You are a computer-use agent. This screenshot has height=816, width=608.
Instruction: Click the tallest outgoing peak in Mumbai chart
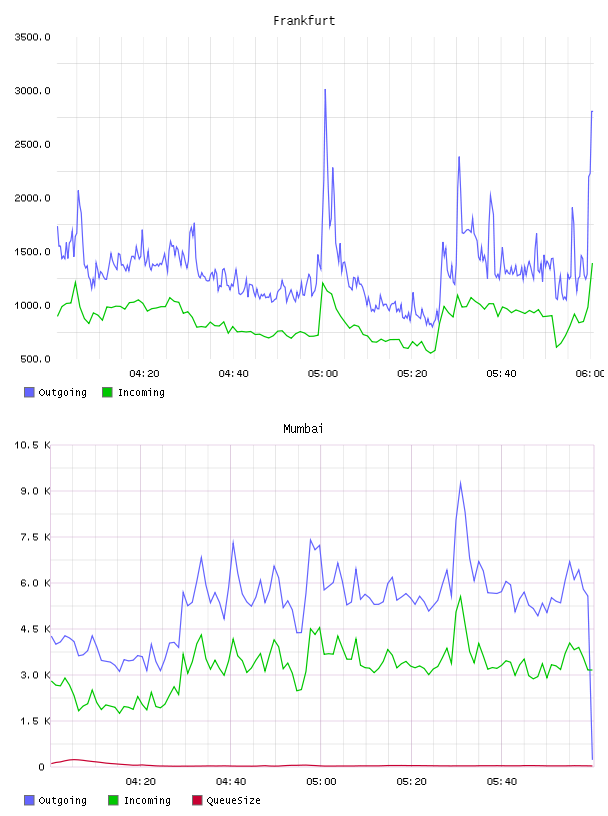coord(461,482)
